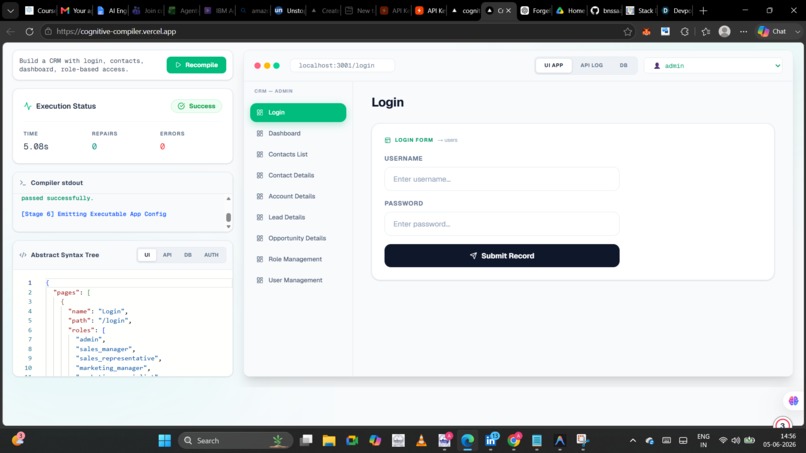Open Account Details in the sidebar
Viewport: 806px width, 453px height.
(x=298, y=196)
